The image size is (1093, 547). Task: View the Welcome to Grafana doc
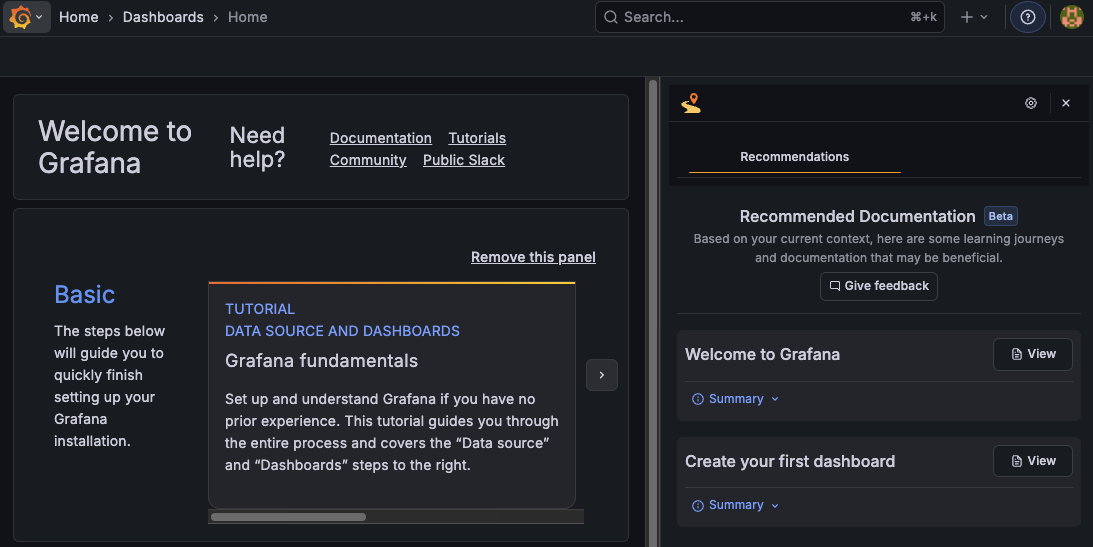[x=1032, y=354]
